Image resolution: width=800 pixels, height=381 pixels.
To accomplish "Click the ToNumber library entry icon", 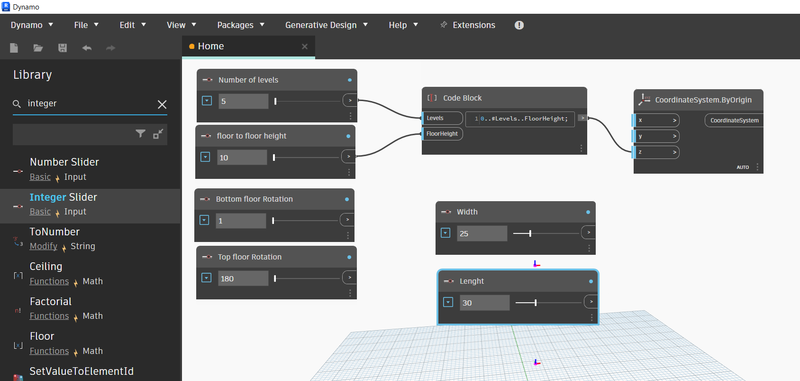I will pyautogui.click(x=18, y=241).
